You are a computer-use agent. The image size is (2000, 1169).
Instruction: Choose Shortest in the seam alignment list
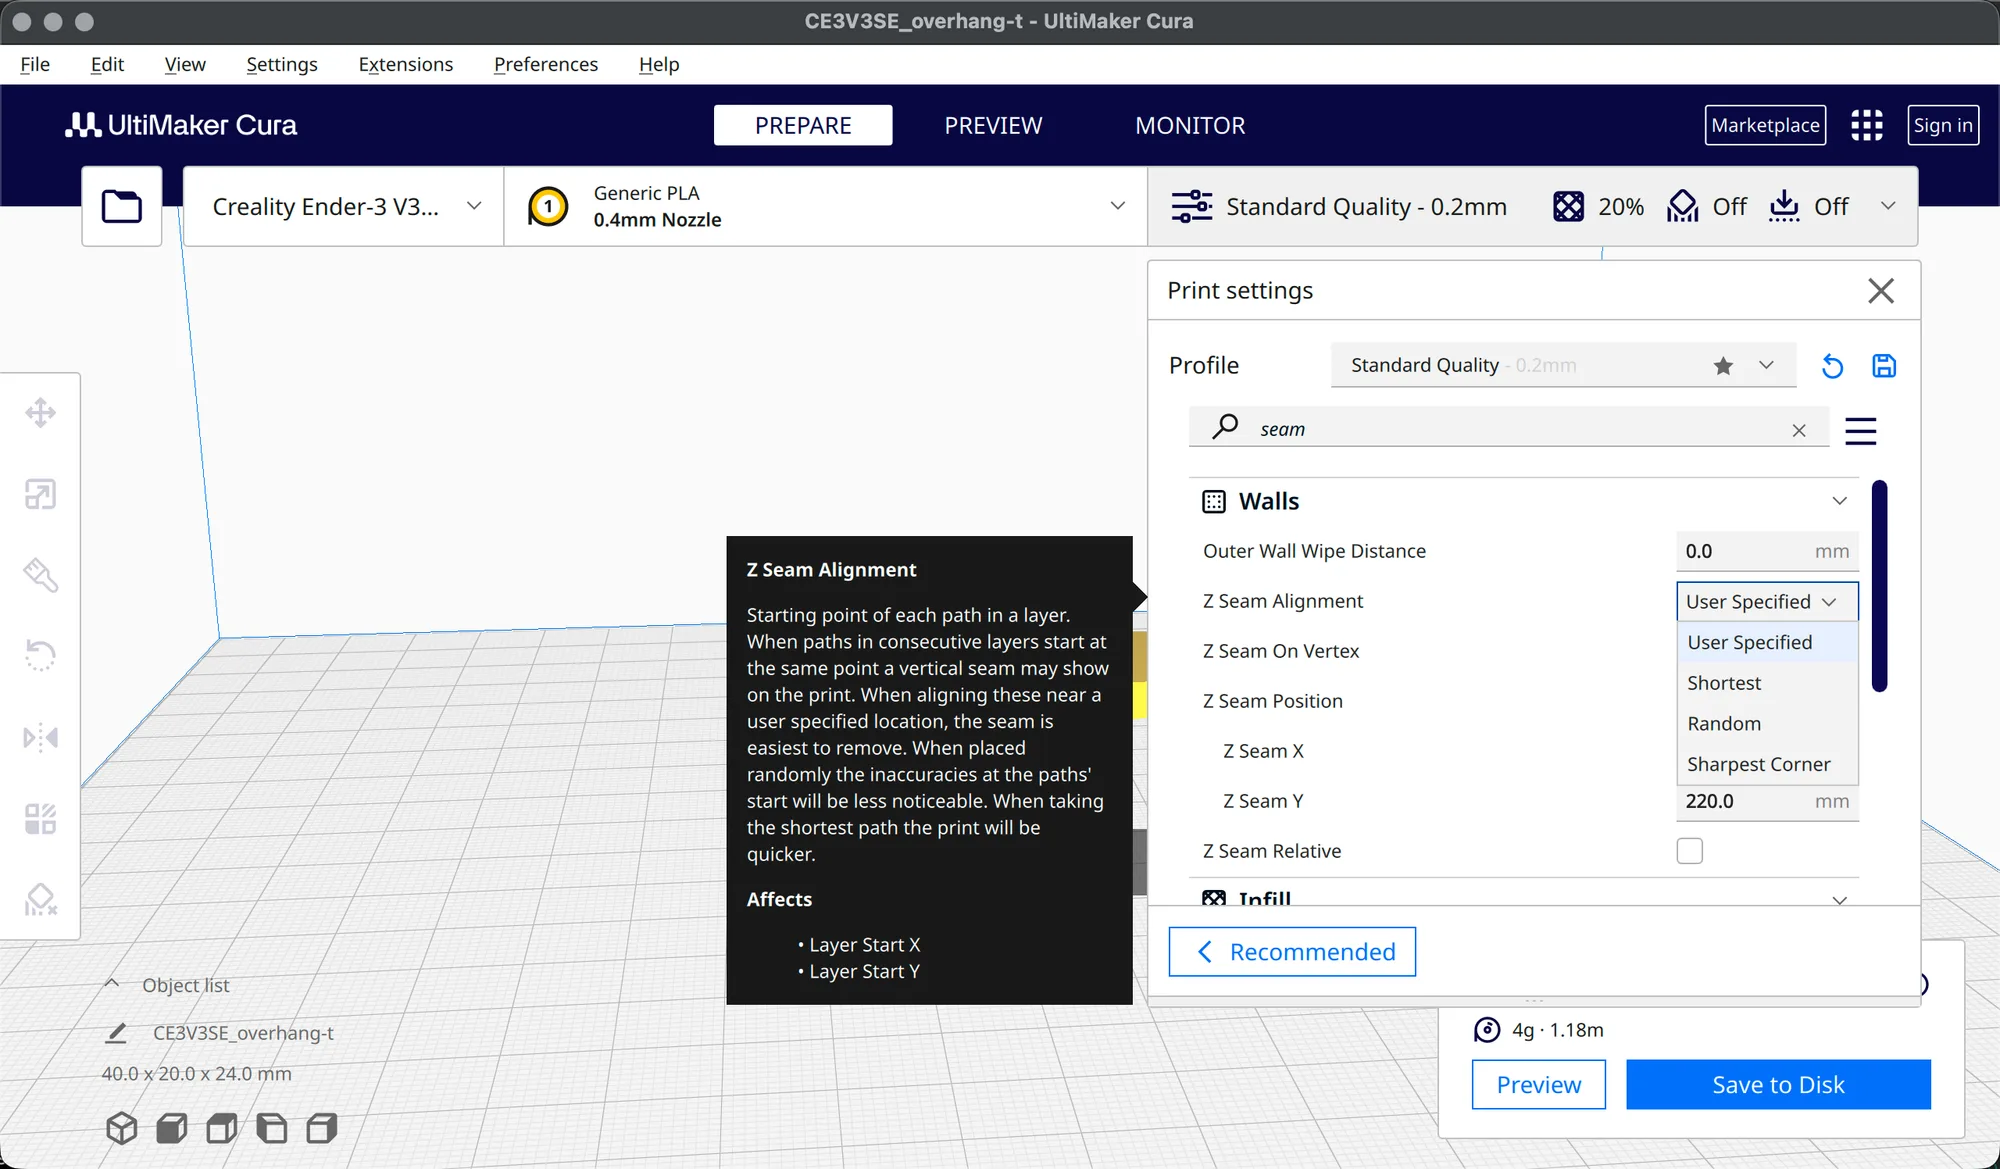click(1767, 683)
